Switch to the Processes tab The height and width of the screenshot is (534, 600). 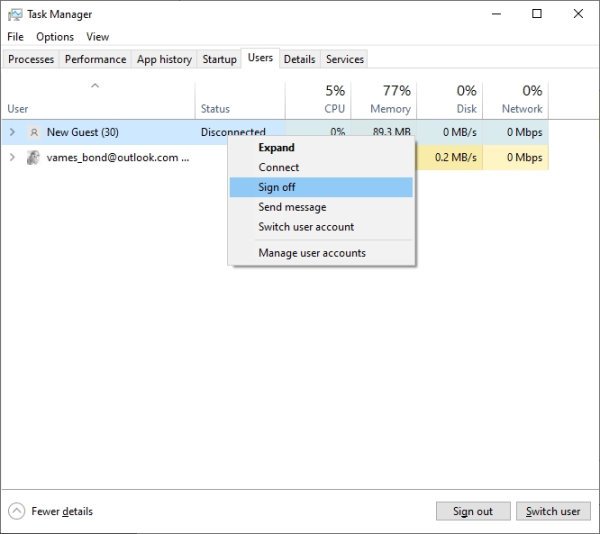31,59
